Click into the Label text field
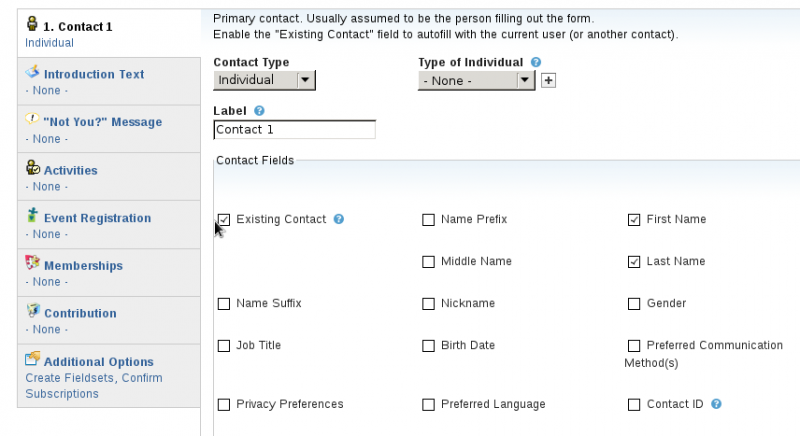The height and width of the screenshot is (436, 800). coord(294,130)
